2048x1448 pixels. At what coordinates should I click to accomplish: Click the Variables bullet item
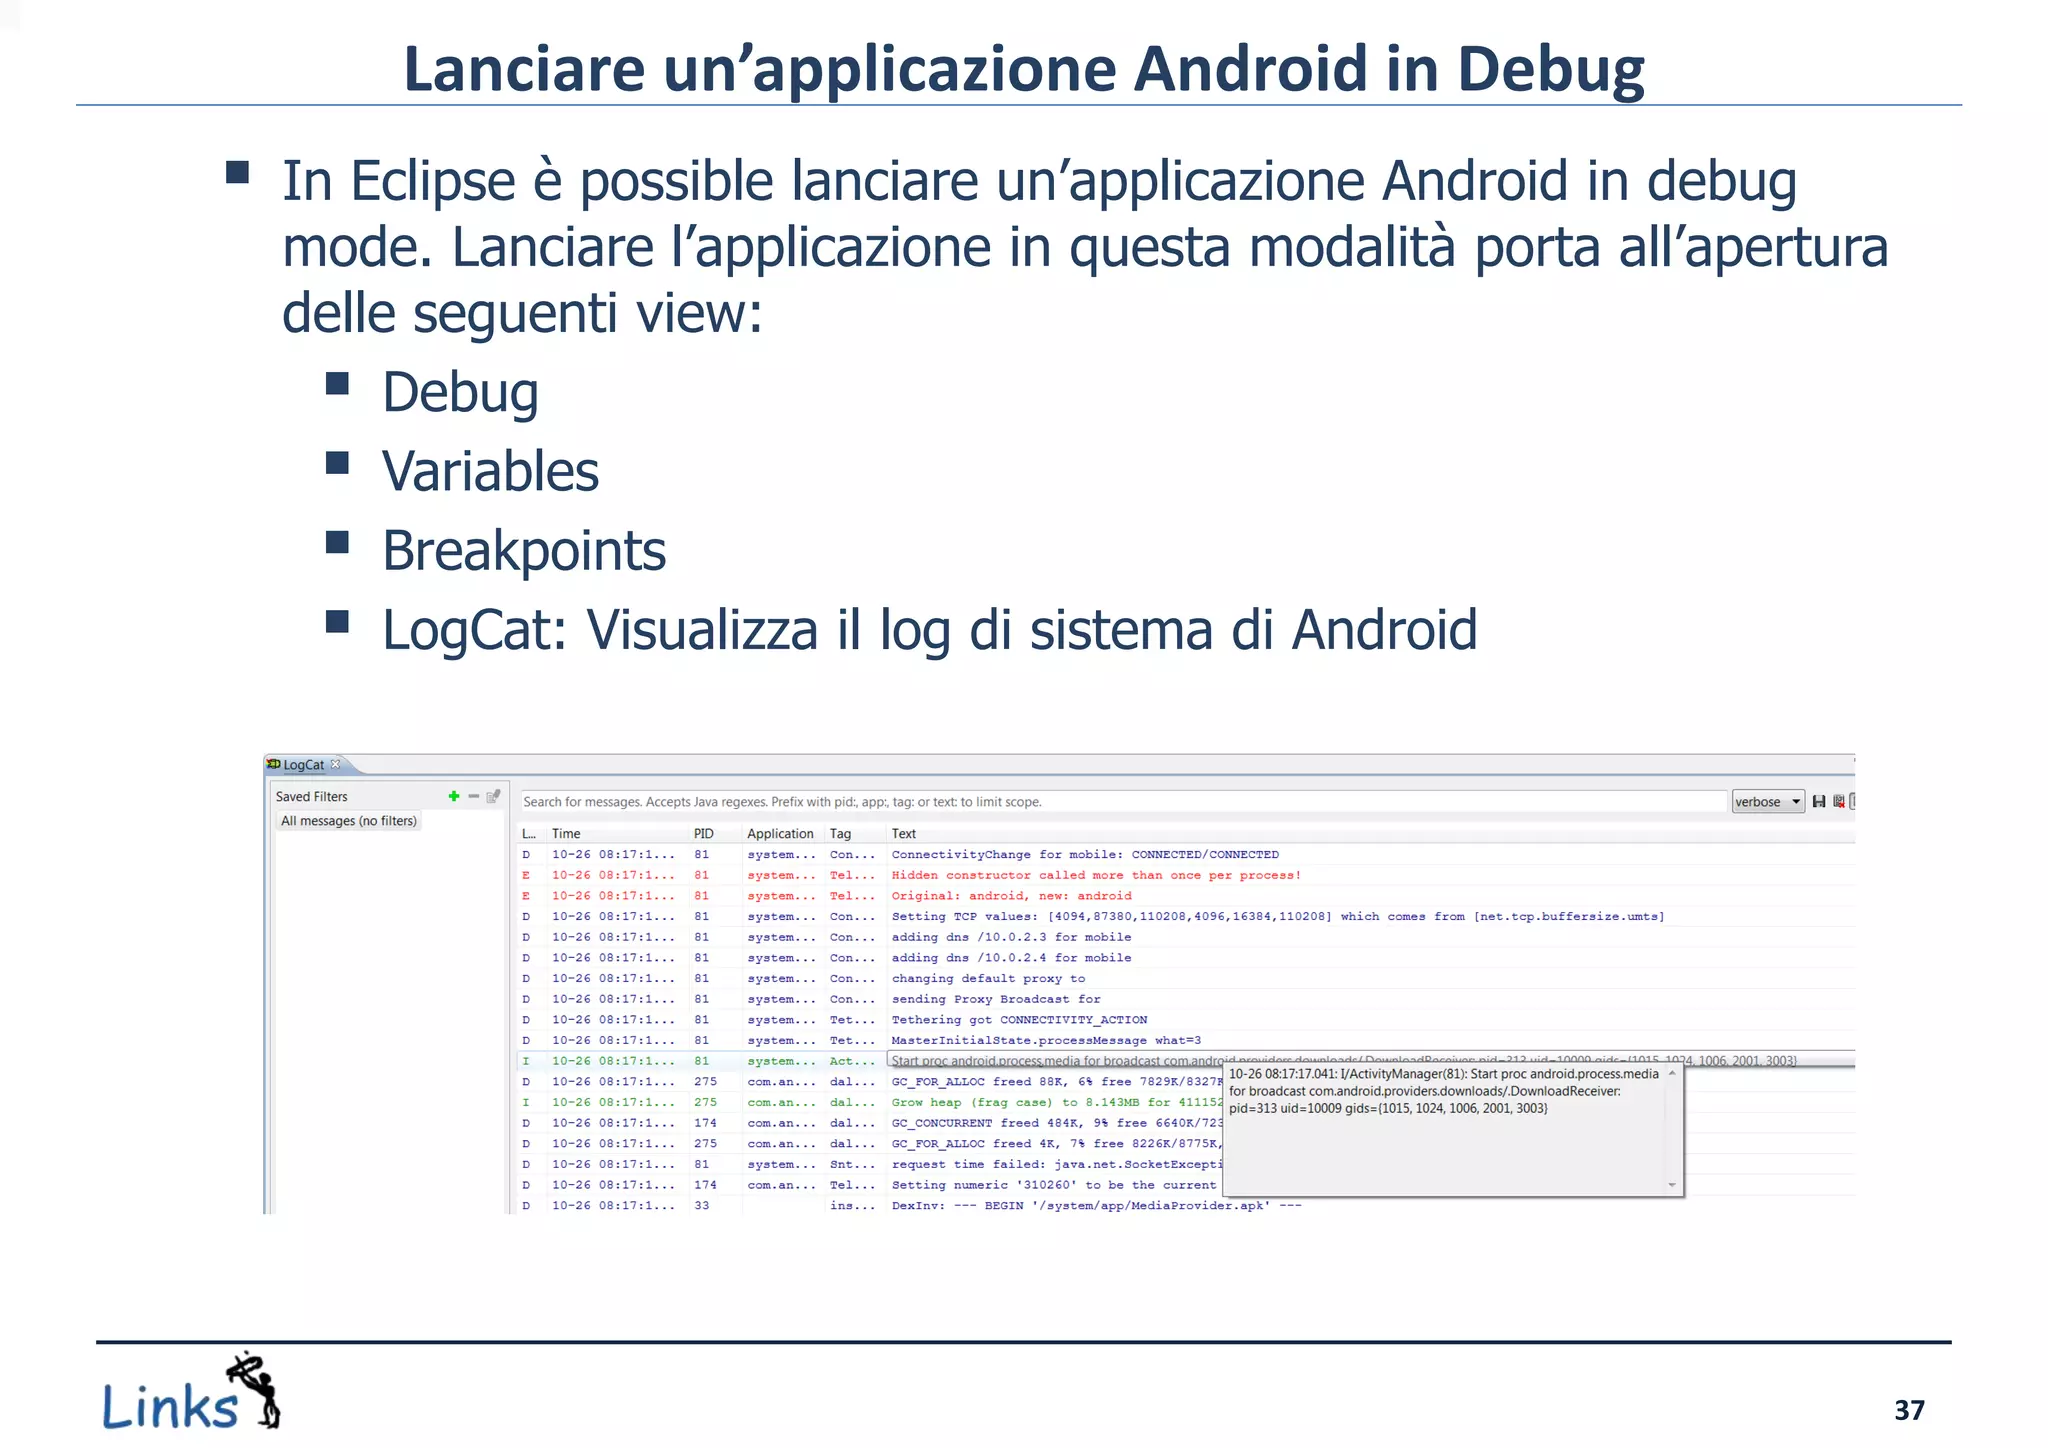490,471
